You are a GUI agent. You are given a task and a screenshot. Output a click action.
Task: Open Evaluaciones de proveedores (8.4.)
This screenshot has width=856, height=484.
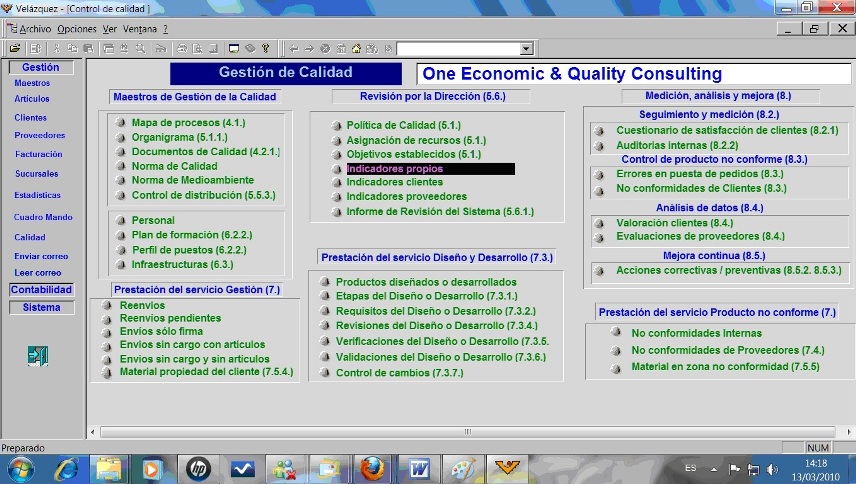(x=700, y=236)
